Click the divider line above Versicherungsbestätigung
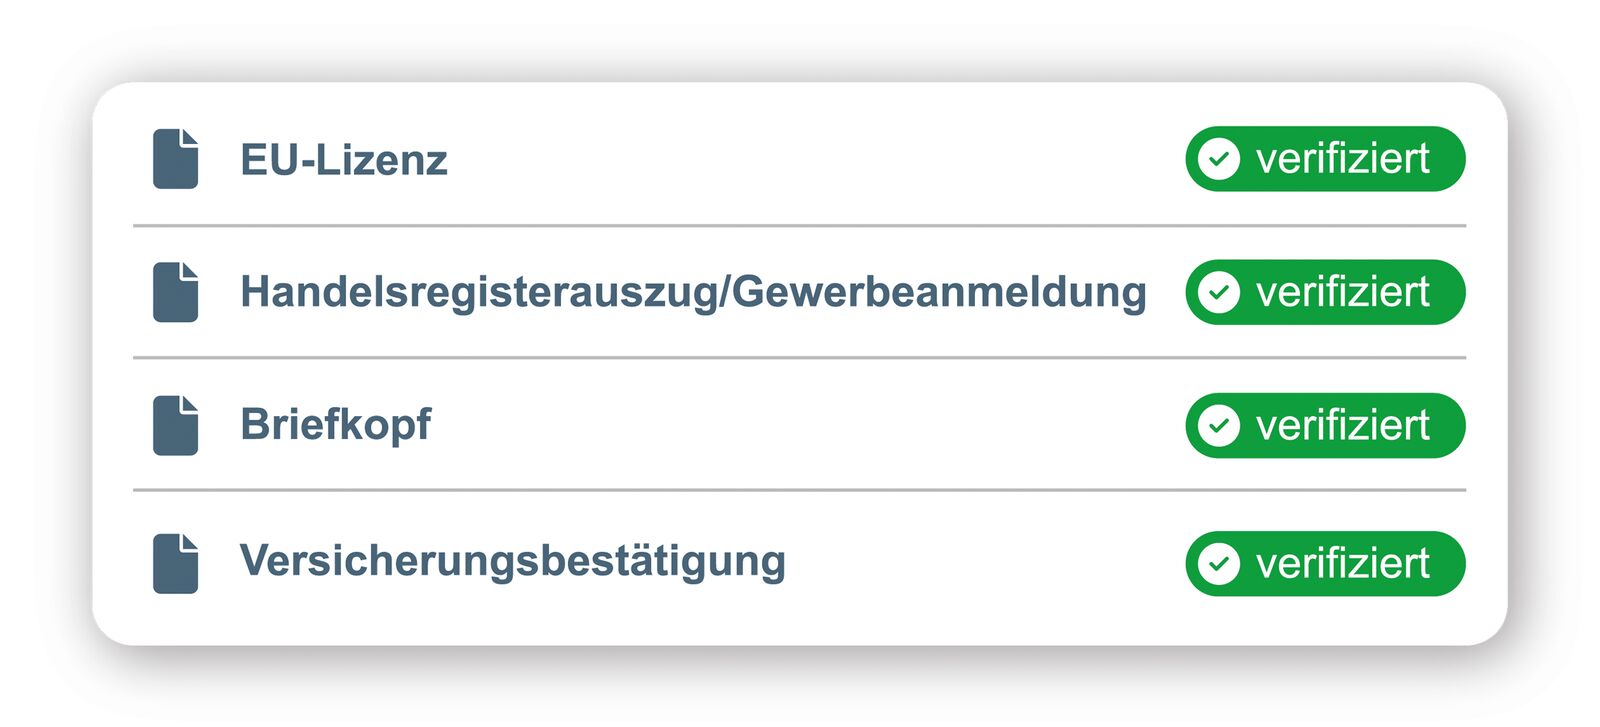Image resolution: width=1600 pixels, height=727 pixels. [x=800, y=490]
